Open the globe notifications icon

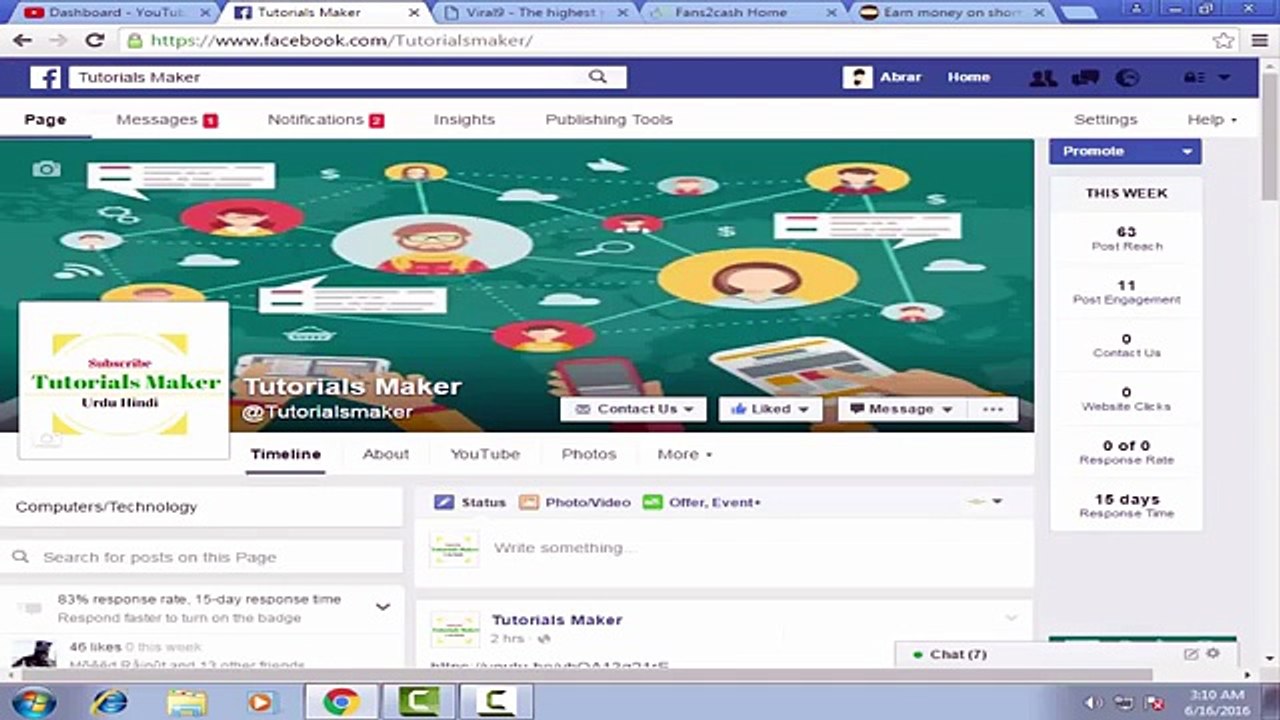(x=1127, y=77)
